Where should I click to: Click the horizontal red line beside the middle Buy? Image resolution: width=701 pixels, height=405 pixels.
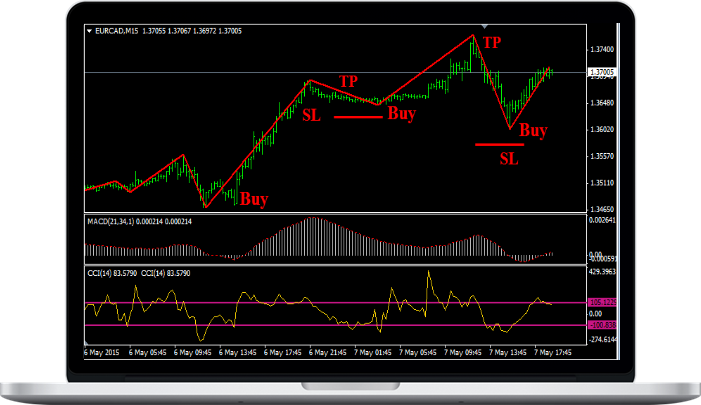point(357,116)
